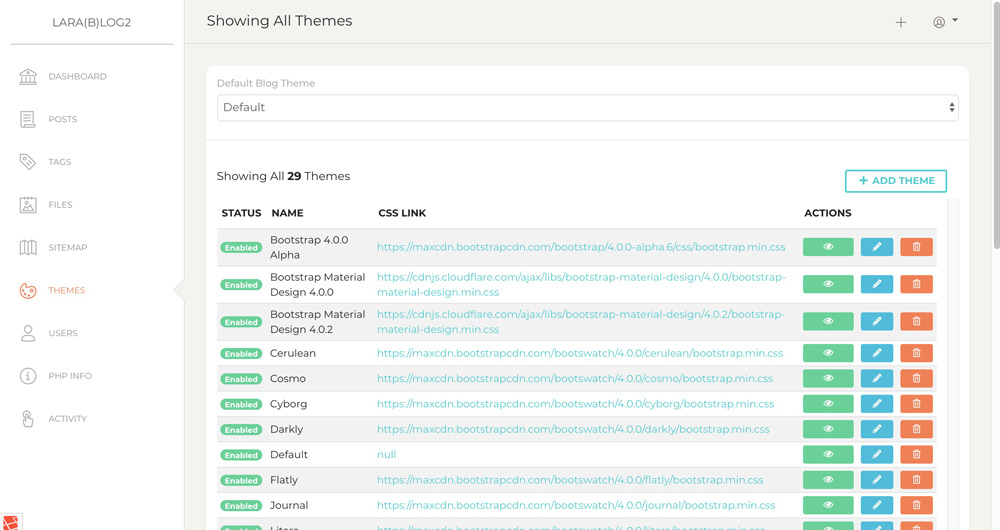Open the Journal bootstrap CSS link
This screenshot has height=530, width=1000.
click(575, 506)
